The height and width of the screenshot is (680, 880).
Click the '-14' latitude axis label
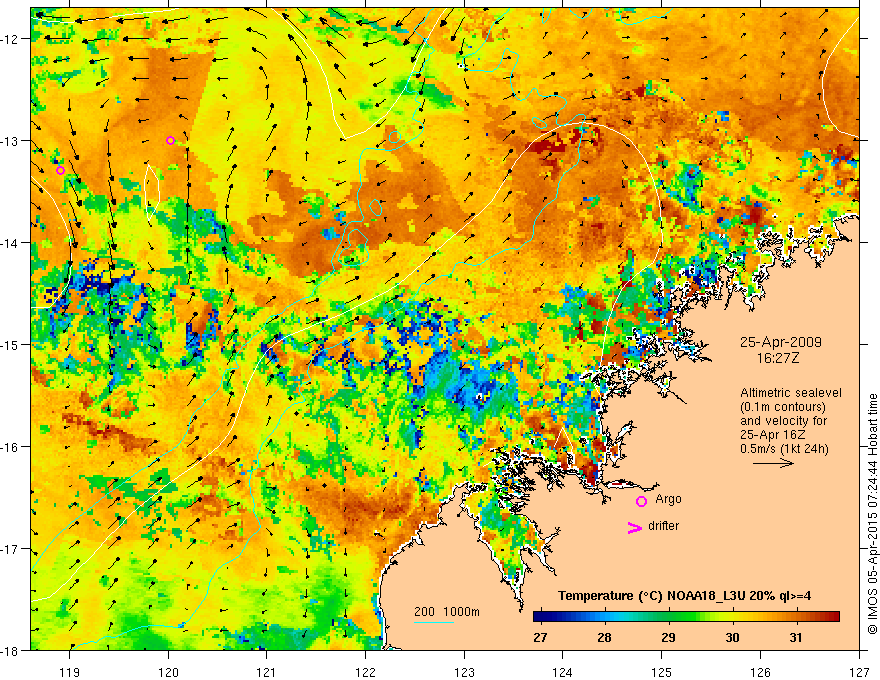click(x=11, y=243)
